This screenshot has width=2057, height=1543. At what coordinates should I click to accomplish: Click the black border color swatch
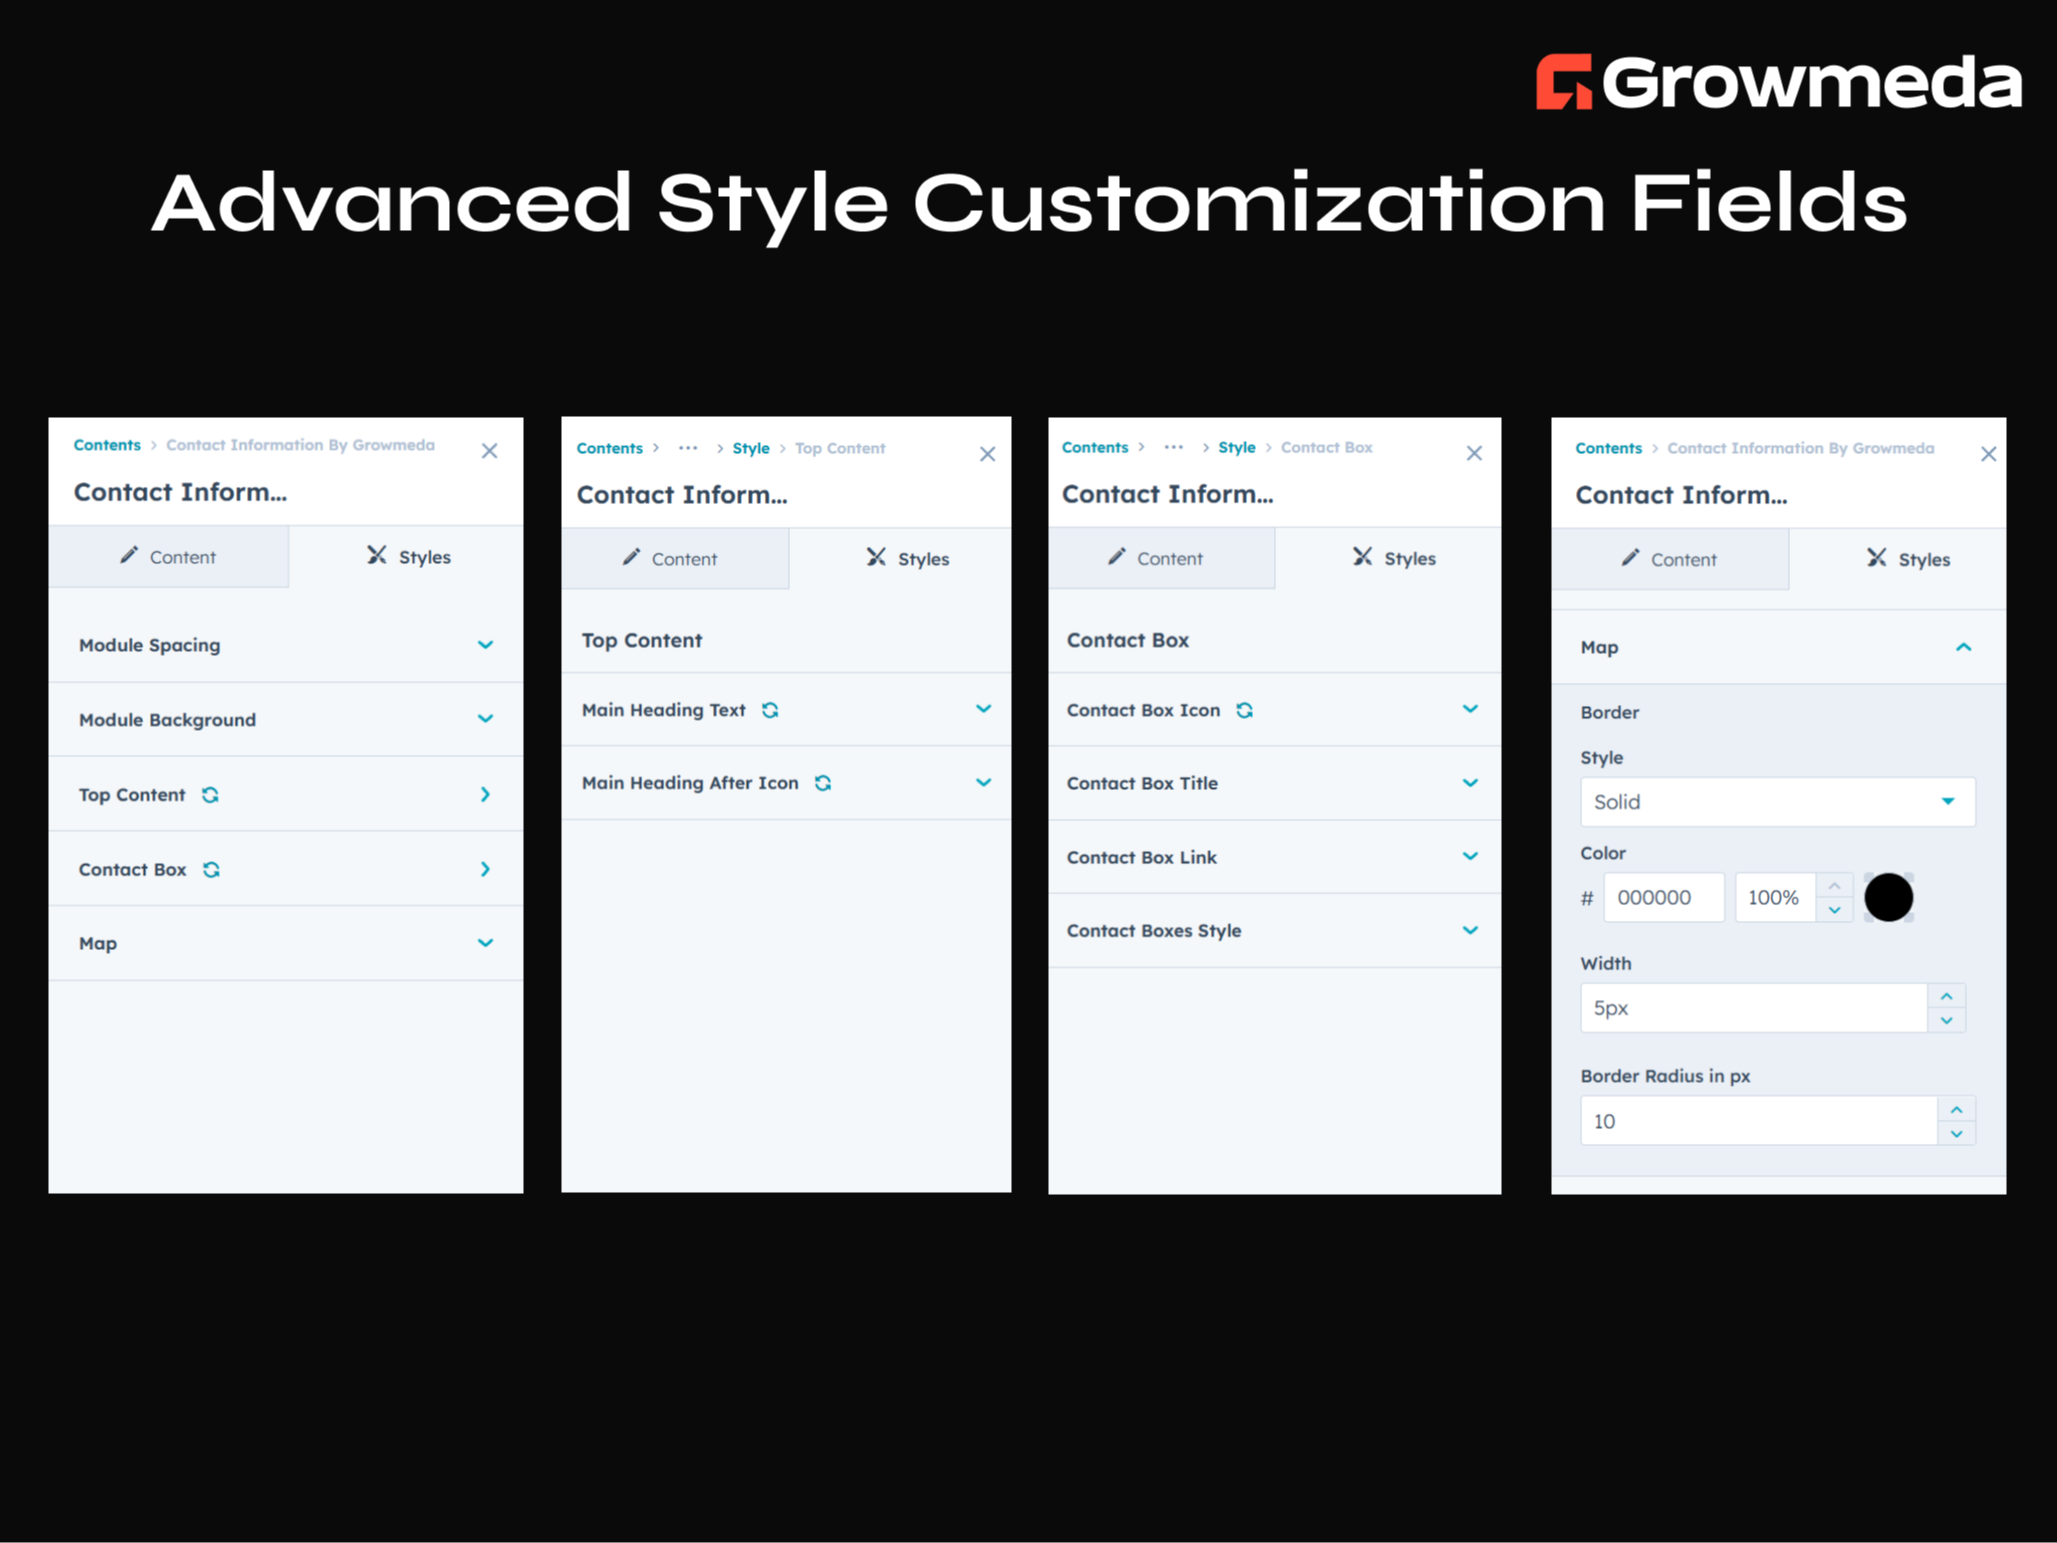pos(1888,897)
